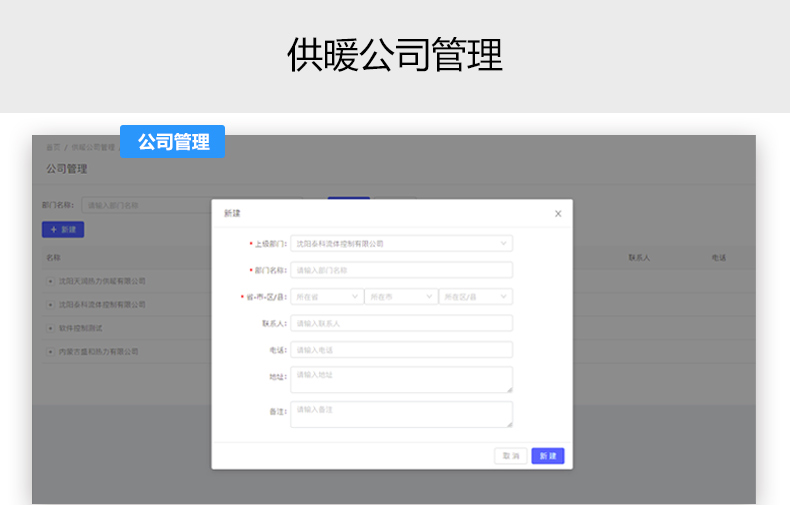The width and height of the screenshot is (790, 505).
Task: Click into the 备注 remarks textarea
Action: (x=401, y=414)
